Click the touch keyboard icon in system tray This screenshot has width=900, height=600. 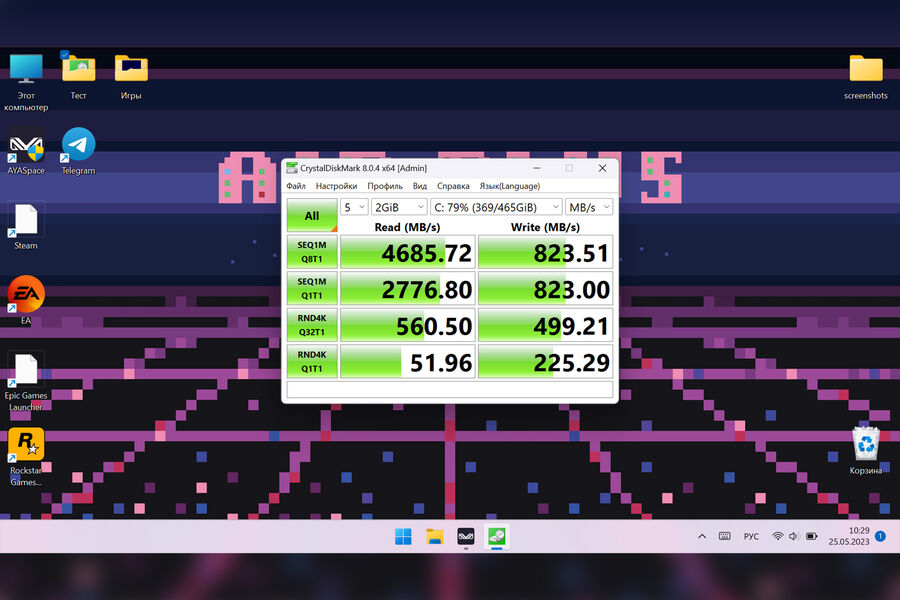coord(724,537)
